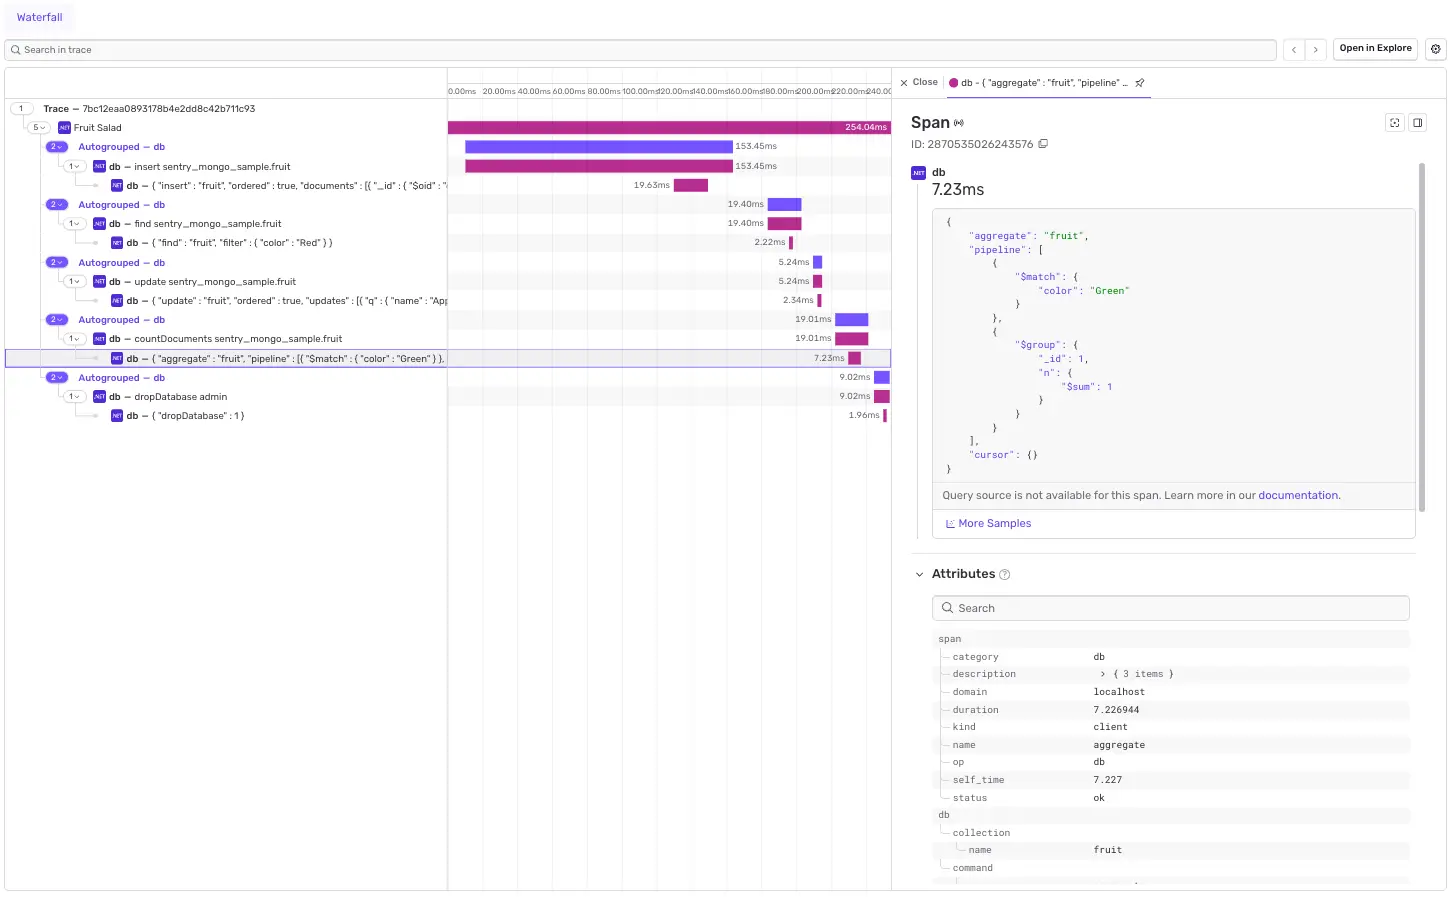Collapse the 1-child toggle on update sentry_mongo_sample.fruit

(x=73, y=282)
